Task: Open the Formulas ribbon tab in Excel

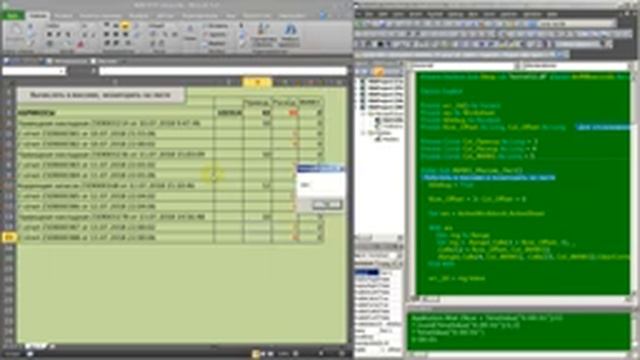Action: (x=139, y=16)
